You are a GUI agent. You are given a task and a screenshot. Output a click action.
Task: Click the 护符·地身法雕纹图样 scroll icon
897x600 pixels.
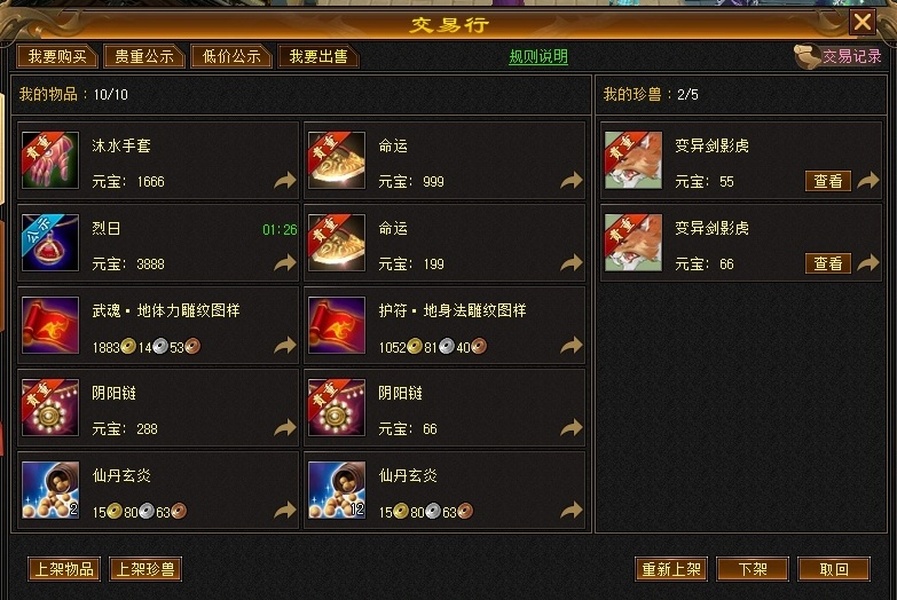[336, 325]
